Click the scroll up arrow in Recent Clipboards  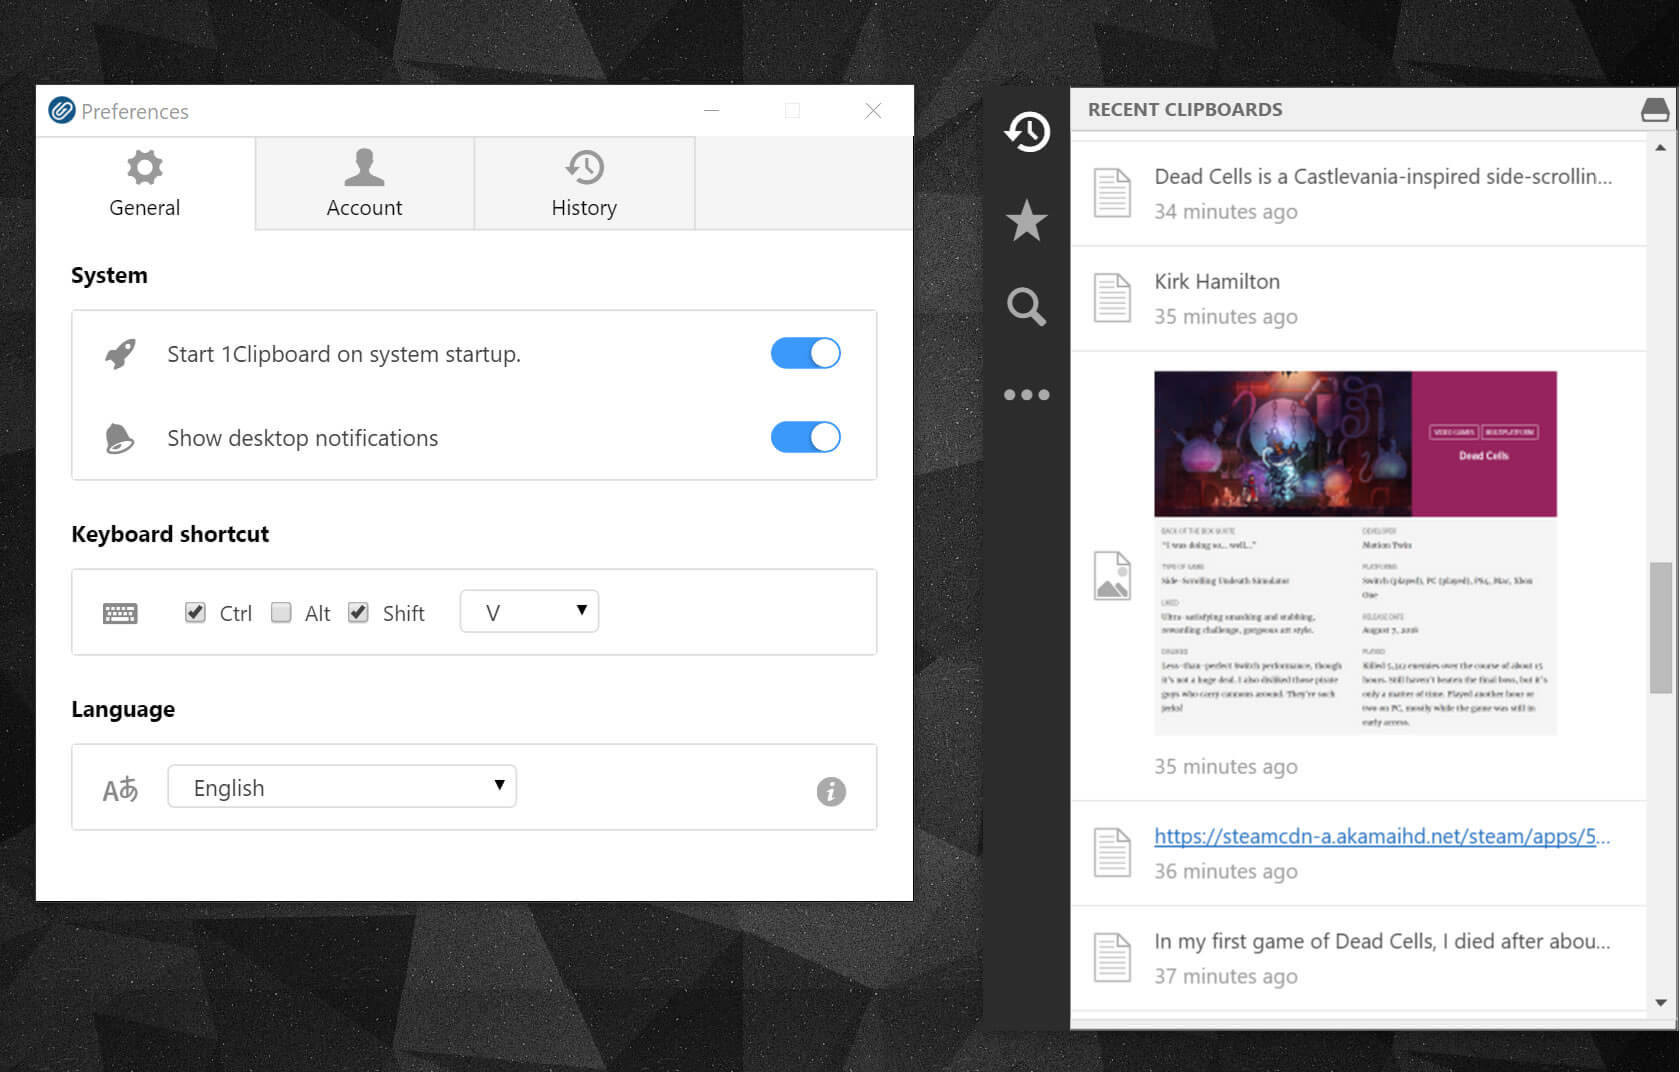tap(1660, 148)
